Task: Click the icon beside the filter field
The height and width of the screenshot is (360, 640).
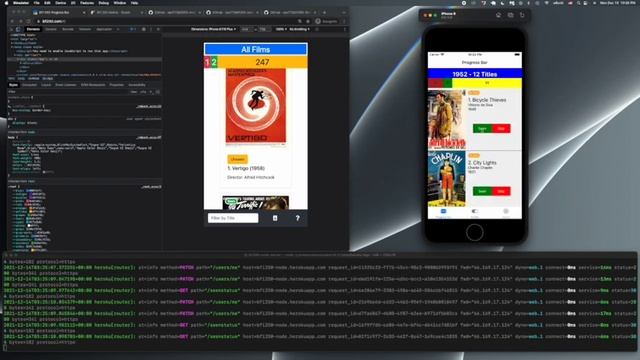Action: tap(275, 218)
